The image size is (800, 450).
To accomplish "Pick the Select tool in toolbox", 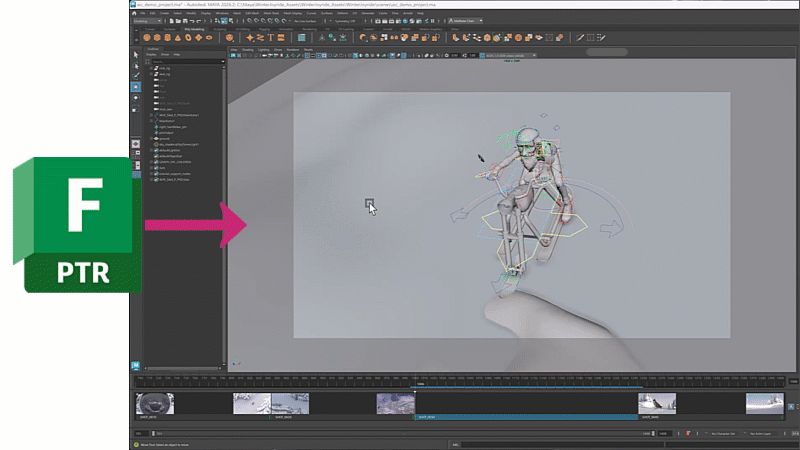I will tap(136, 55).
